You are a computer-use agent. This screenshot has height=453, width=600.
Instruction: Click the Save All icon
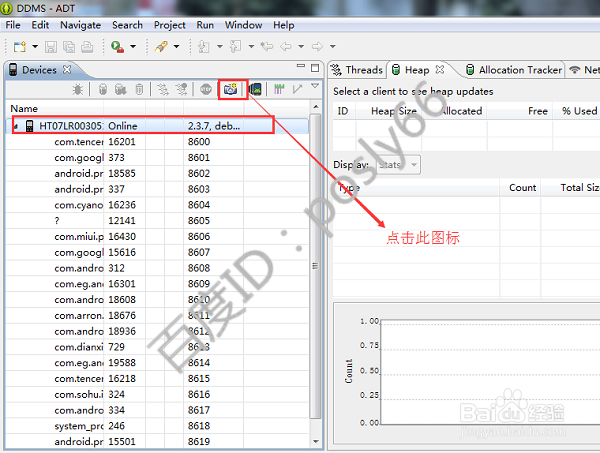pos(69,47)
